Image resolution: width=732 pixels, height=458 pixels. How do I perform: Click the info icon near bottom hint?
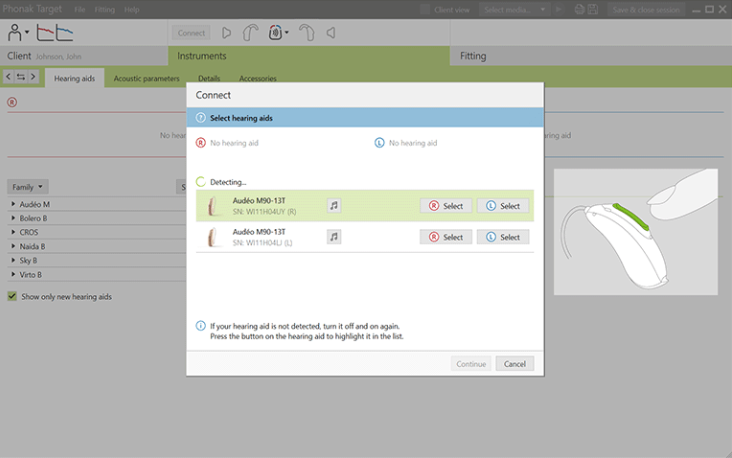pos(201,325)
